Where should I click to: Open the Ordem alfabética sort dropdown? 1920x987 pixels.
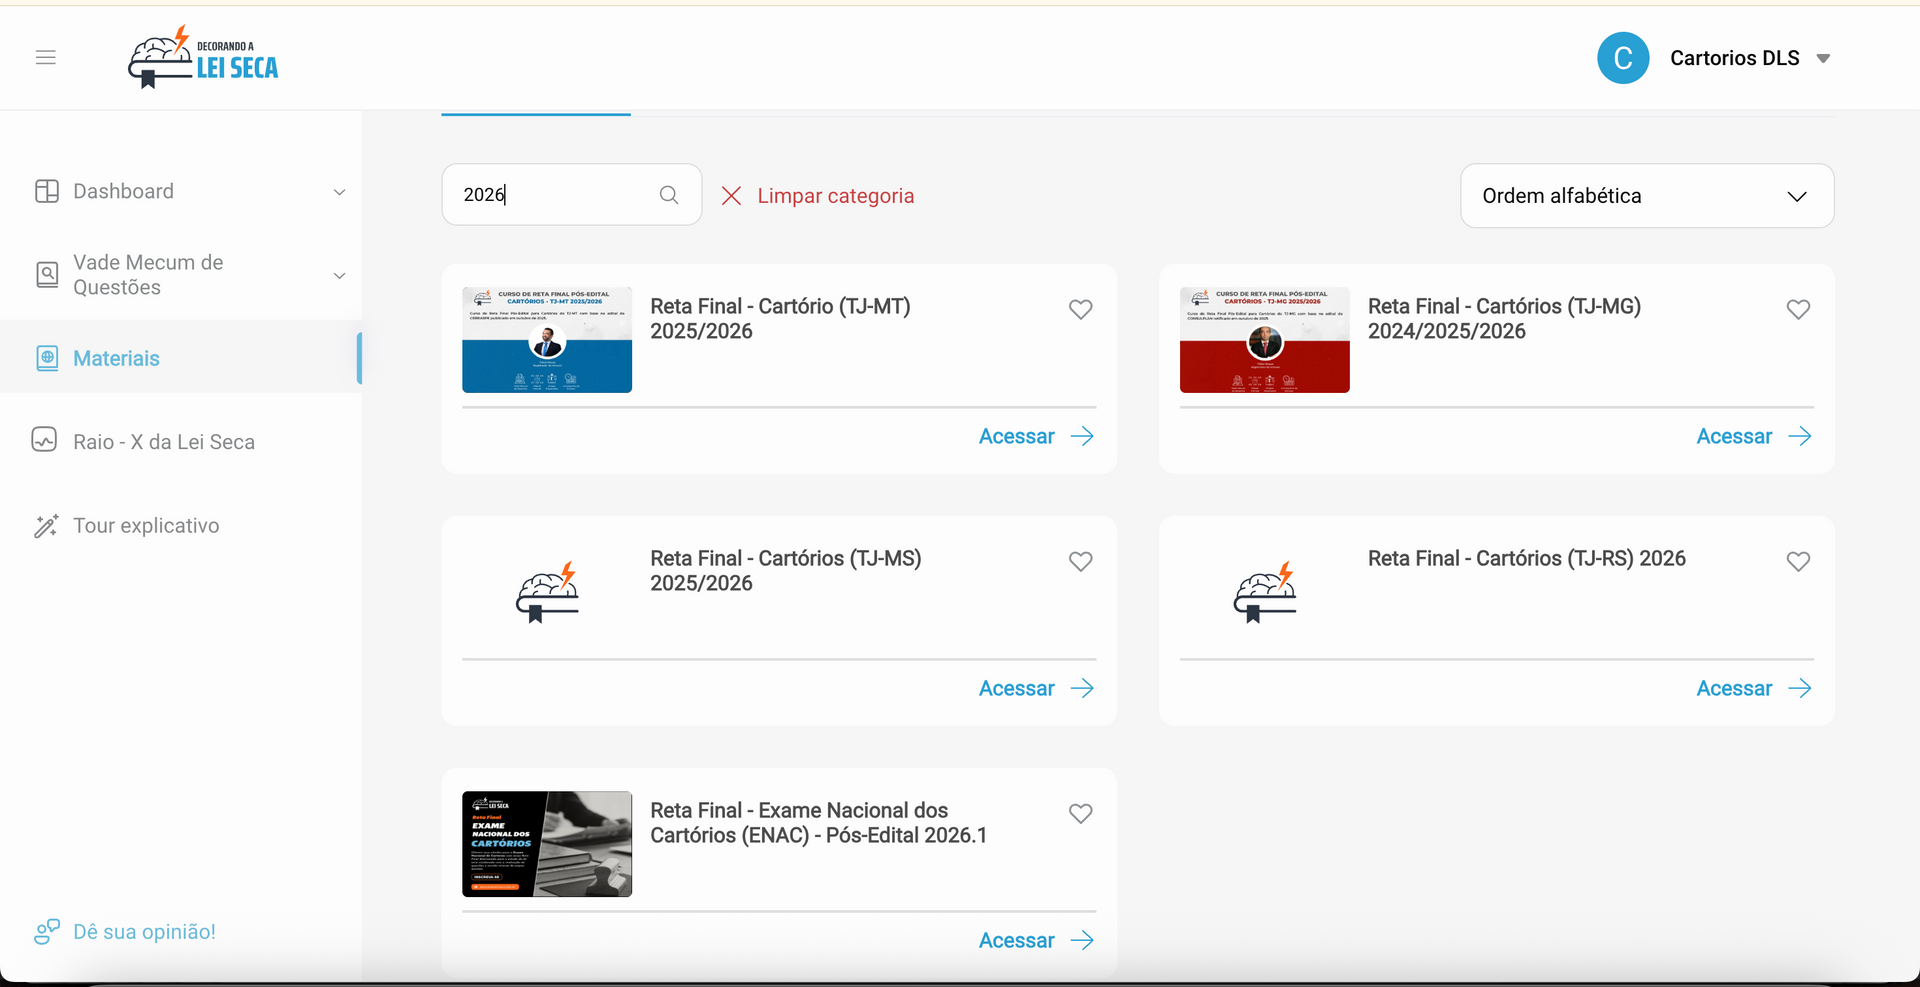(1646, 196)
